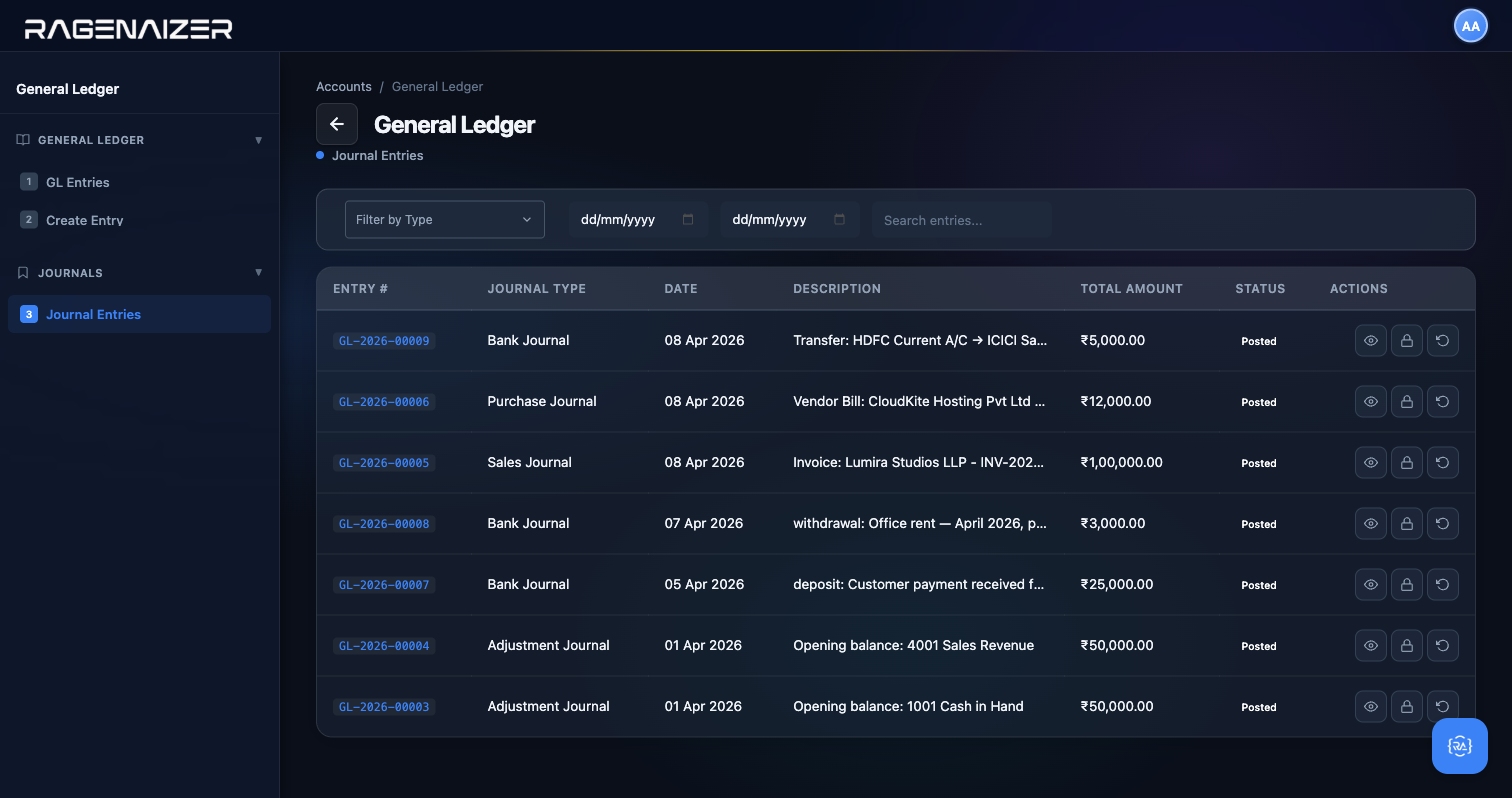Open the Filter by Type dropdown
The width and height of the screenshot is (1512, 798).
pyautogui.click(x=445, y=220)
